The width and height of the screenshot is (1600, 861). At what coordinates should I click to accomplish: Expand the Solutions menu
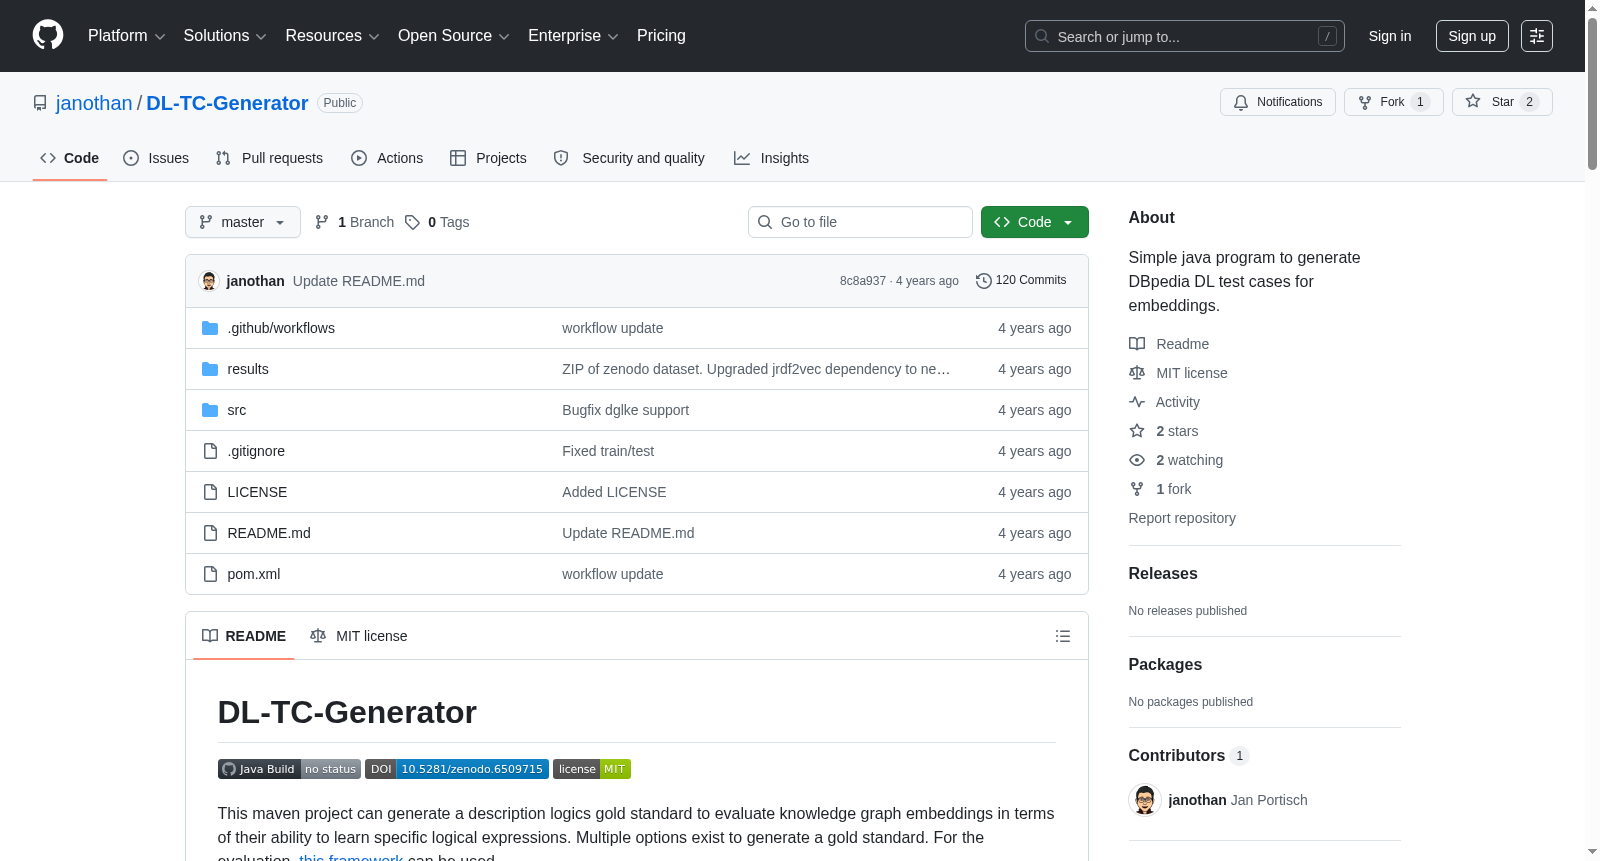(x=225, y=36)
